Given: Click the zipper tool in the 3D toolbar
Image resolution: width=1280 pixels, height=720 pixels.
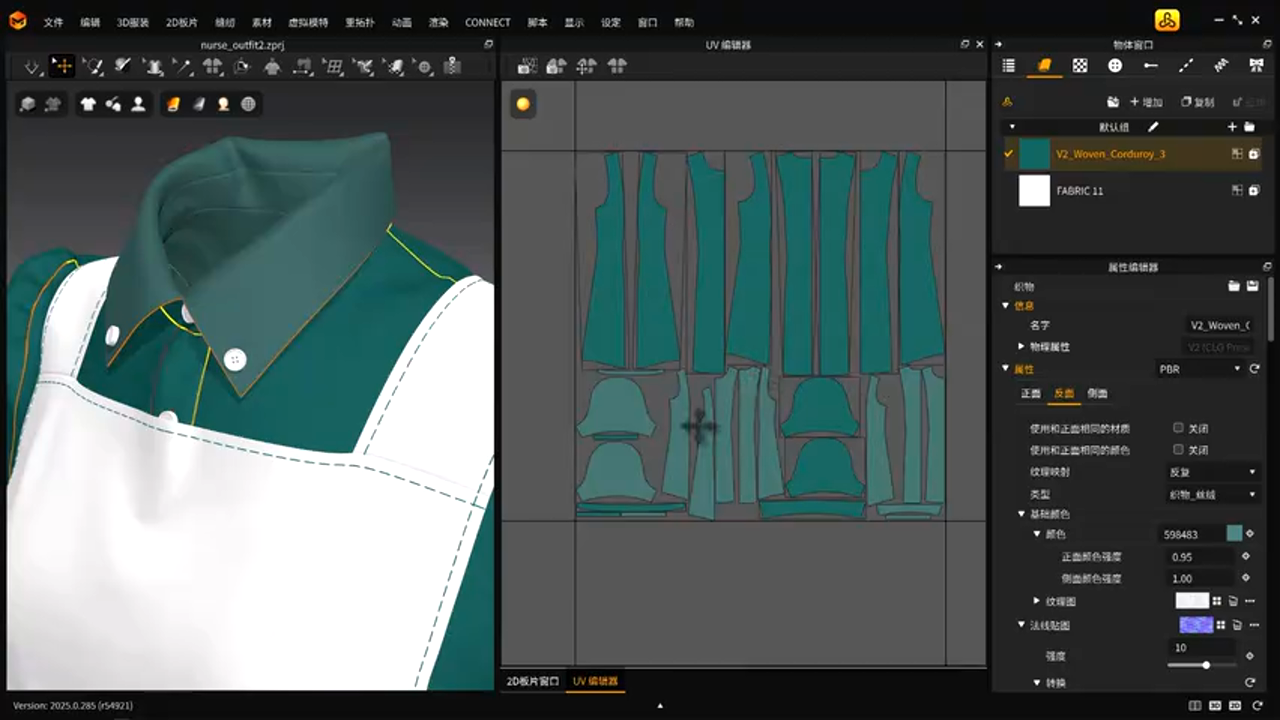Looking at the screenshot, I should [x=452, y=66].
